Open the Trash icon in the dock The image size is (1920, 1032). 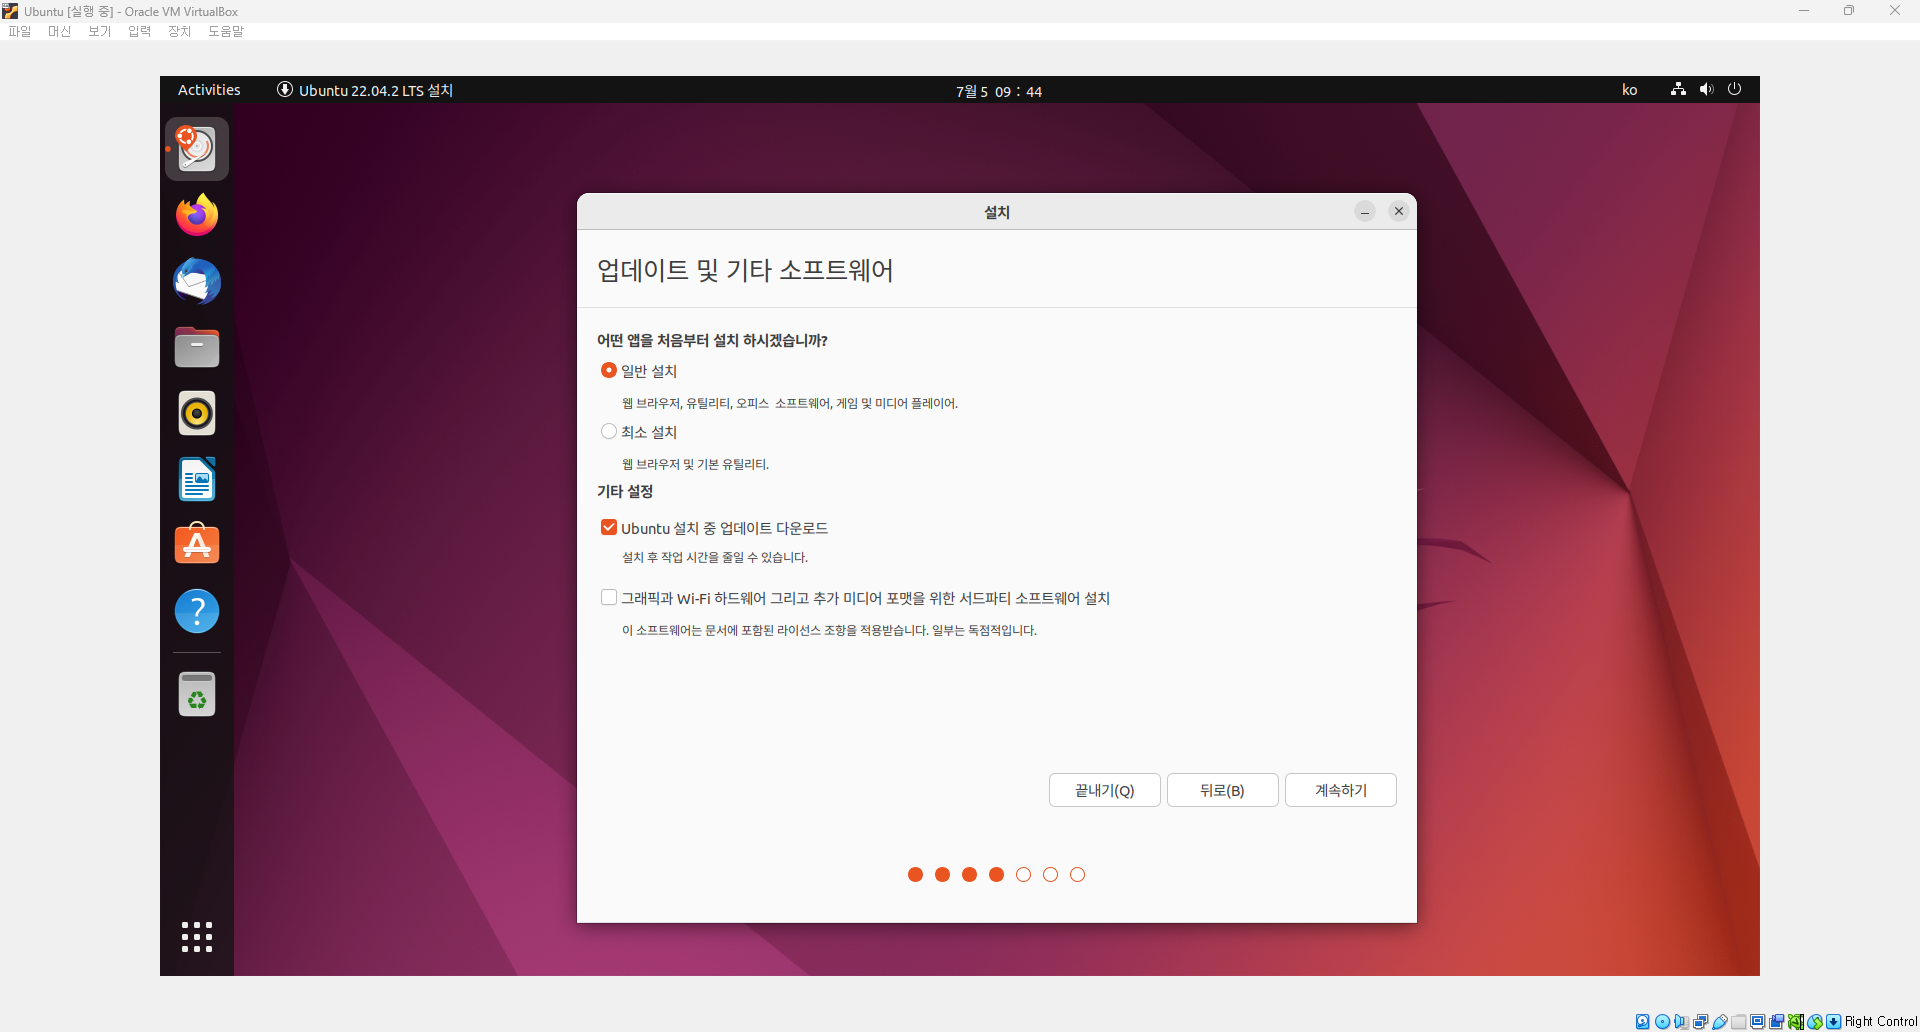[x=197, y=694]
